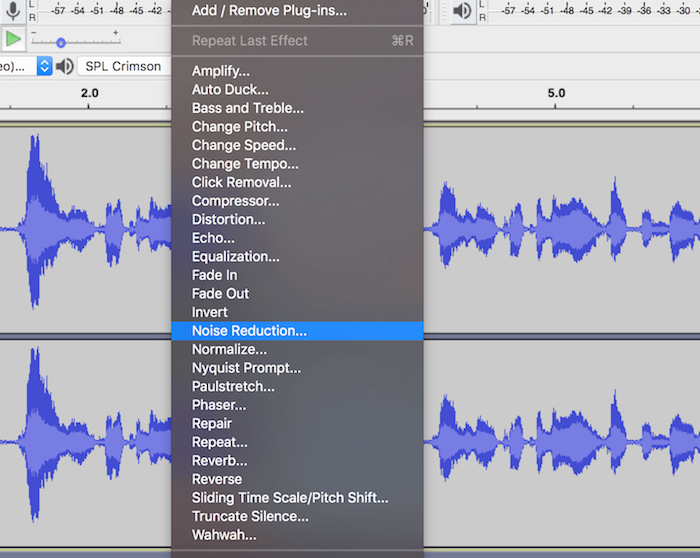This screenshot has height=558, width=700.
Task: Open Nyquist Prompt
Action: (x=297, y=368)
